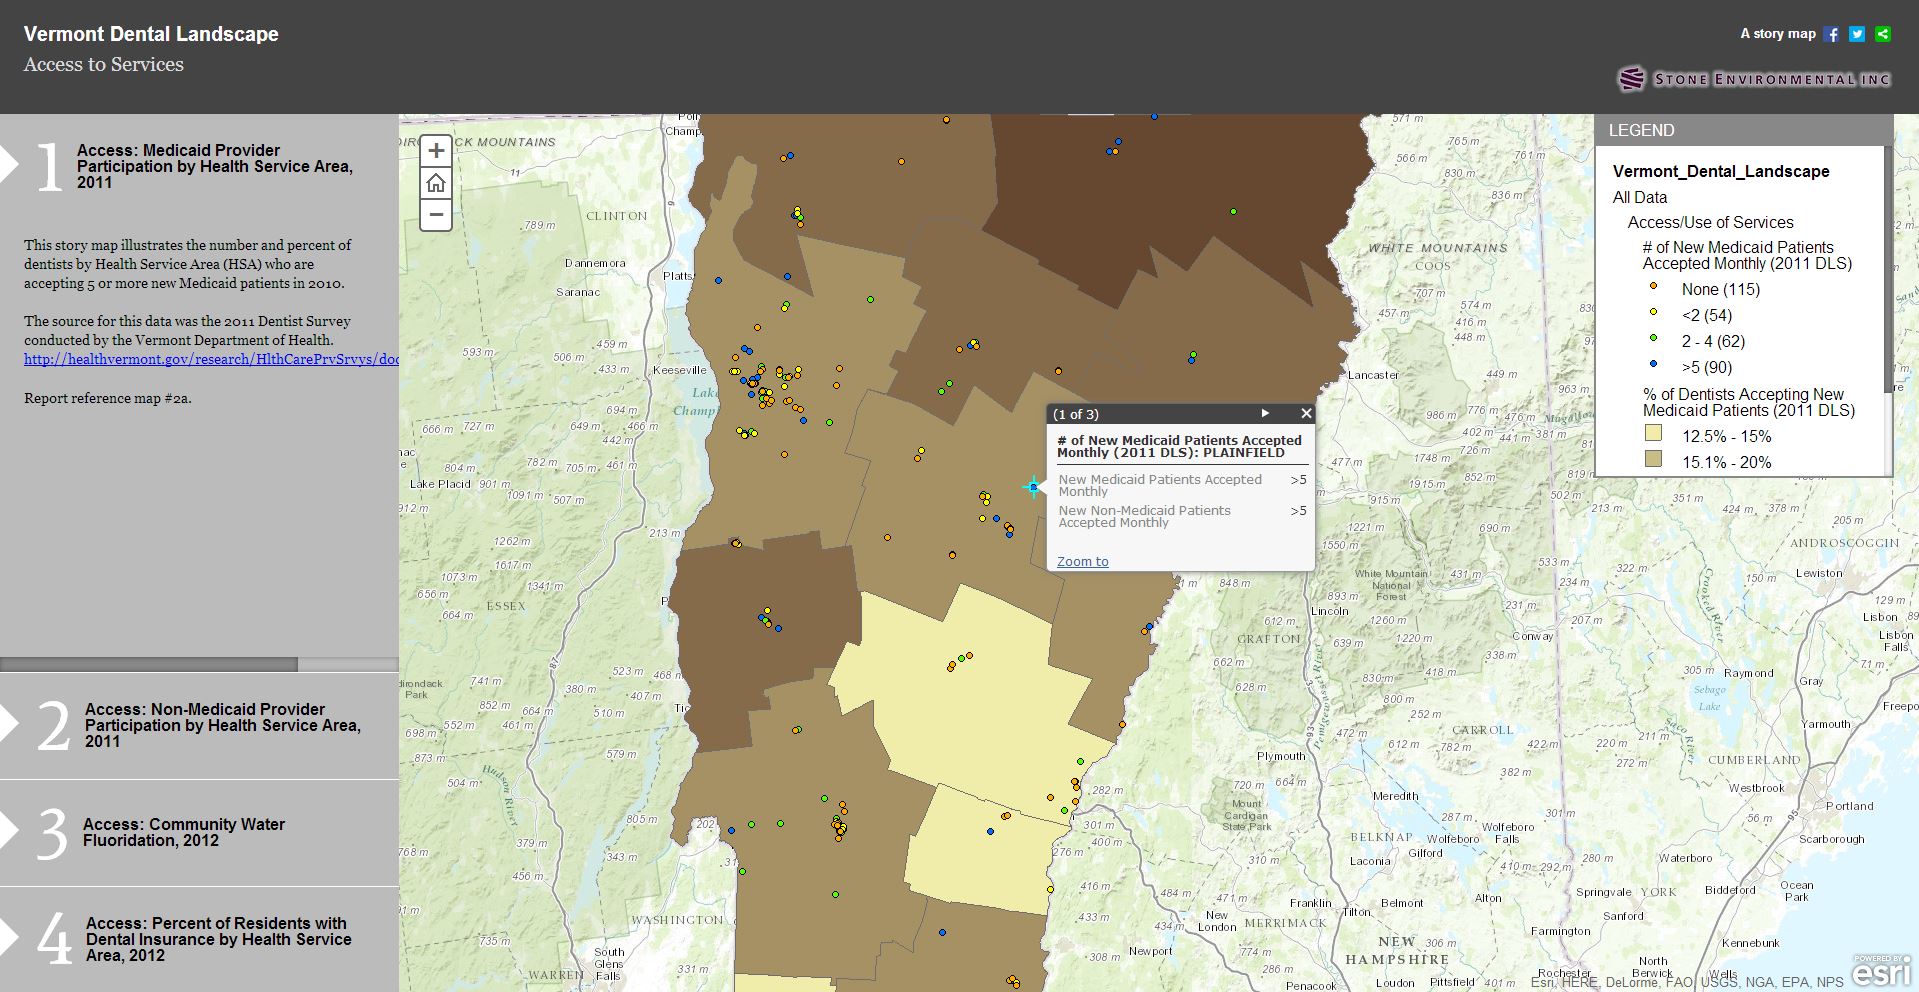Click the 'New Non-Medicaid Patients Accepted Monthly' row

[1182, 516]
